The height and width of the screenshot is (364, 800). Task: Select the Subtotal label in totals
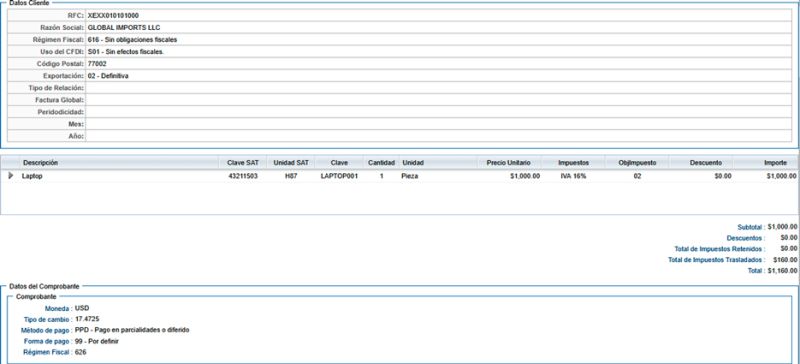pyautogui.click(x=751, y=227)
